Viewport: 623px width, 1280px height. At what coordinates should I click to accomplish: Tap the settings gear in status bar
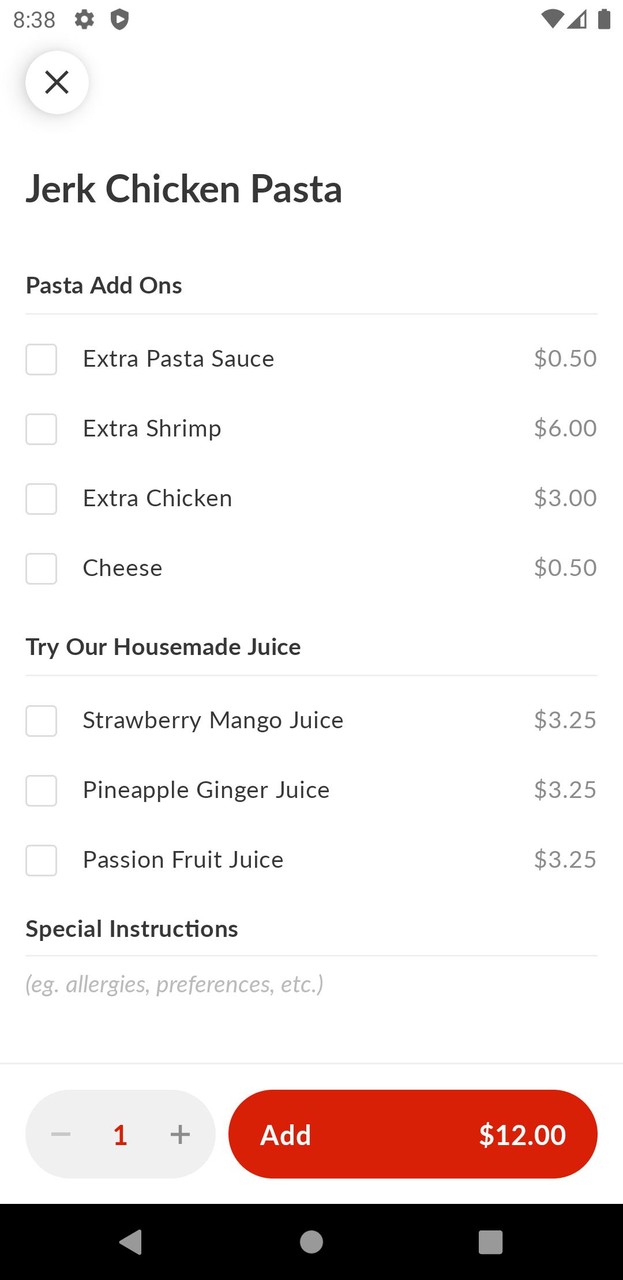coord(85,19)
